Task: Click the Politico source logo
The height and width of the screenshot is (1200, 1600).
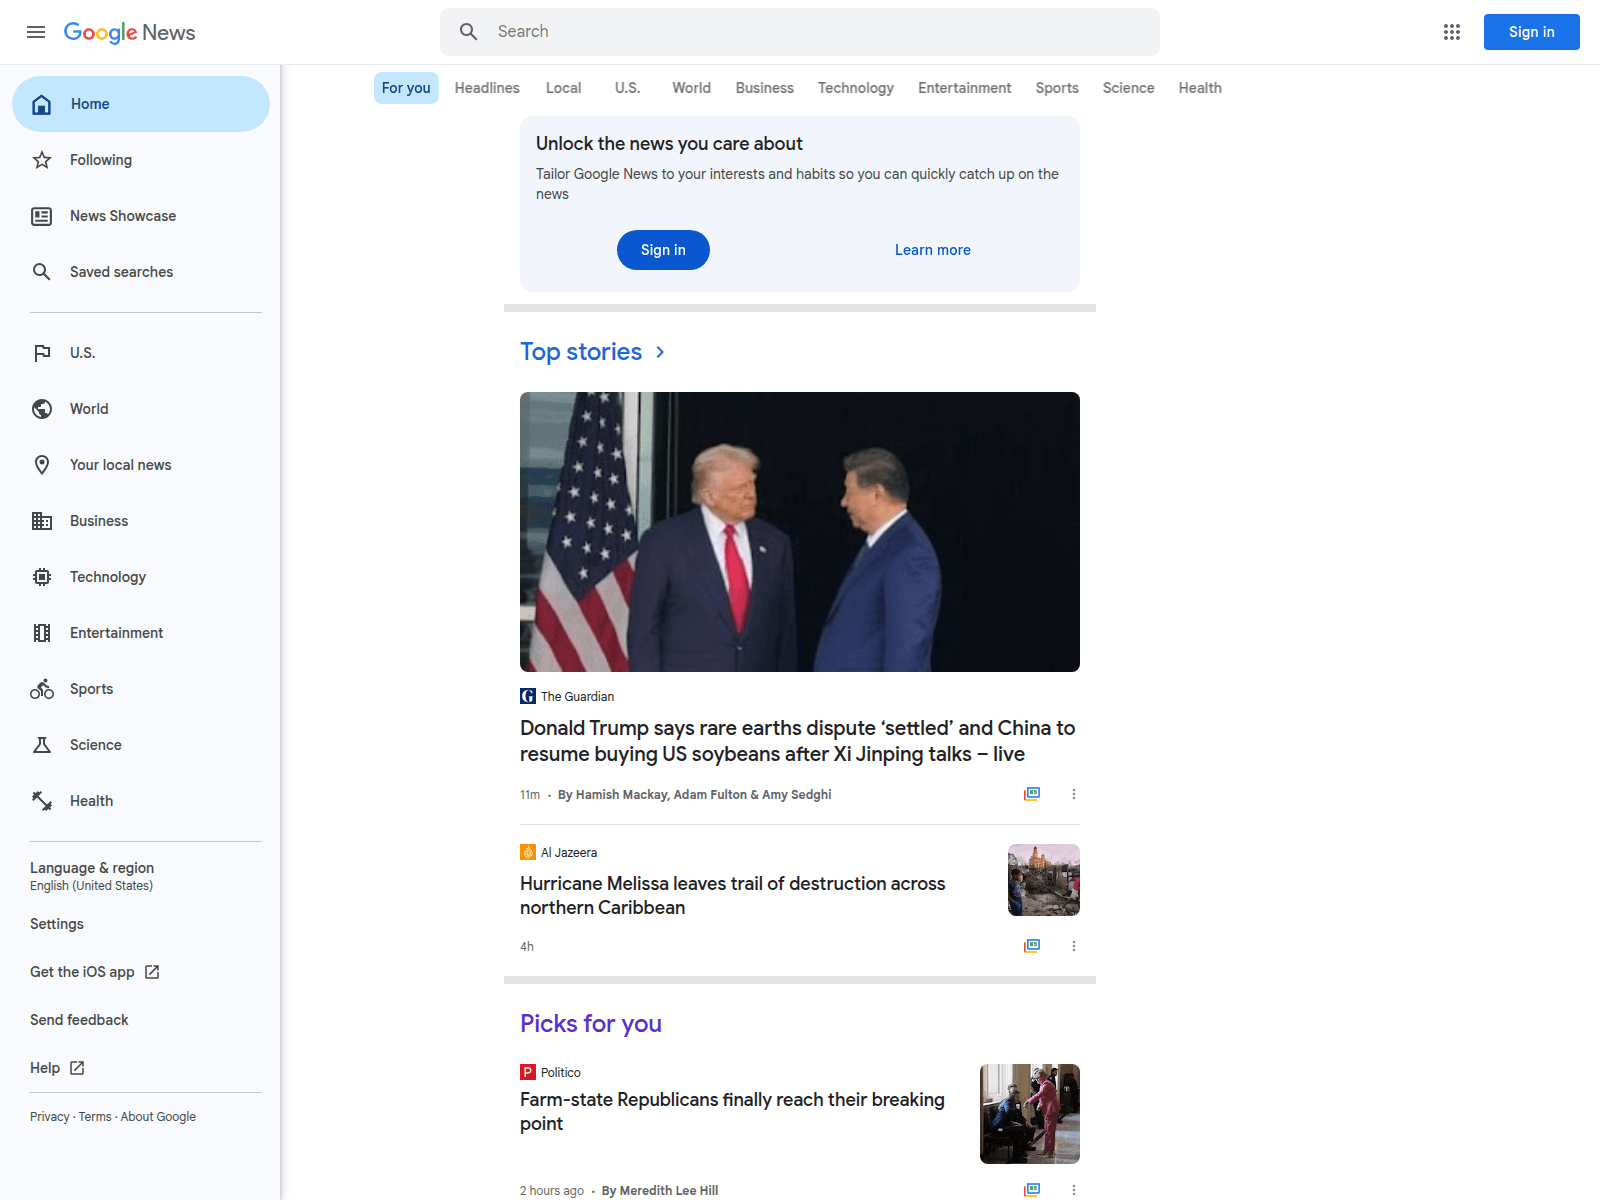Action: (528, 1072)
